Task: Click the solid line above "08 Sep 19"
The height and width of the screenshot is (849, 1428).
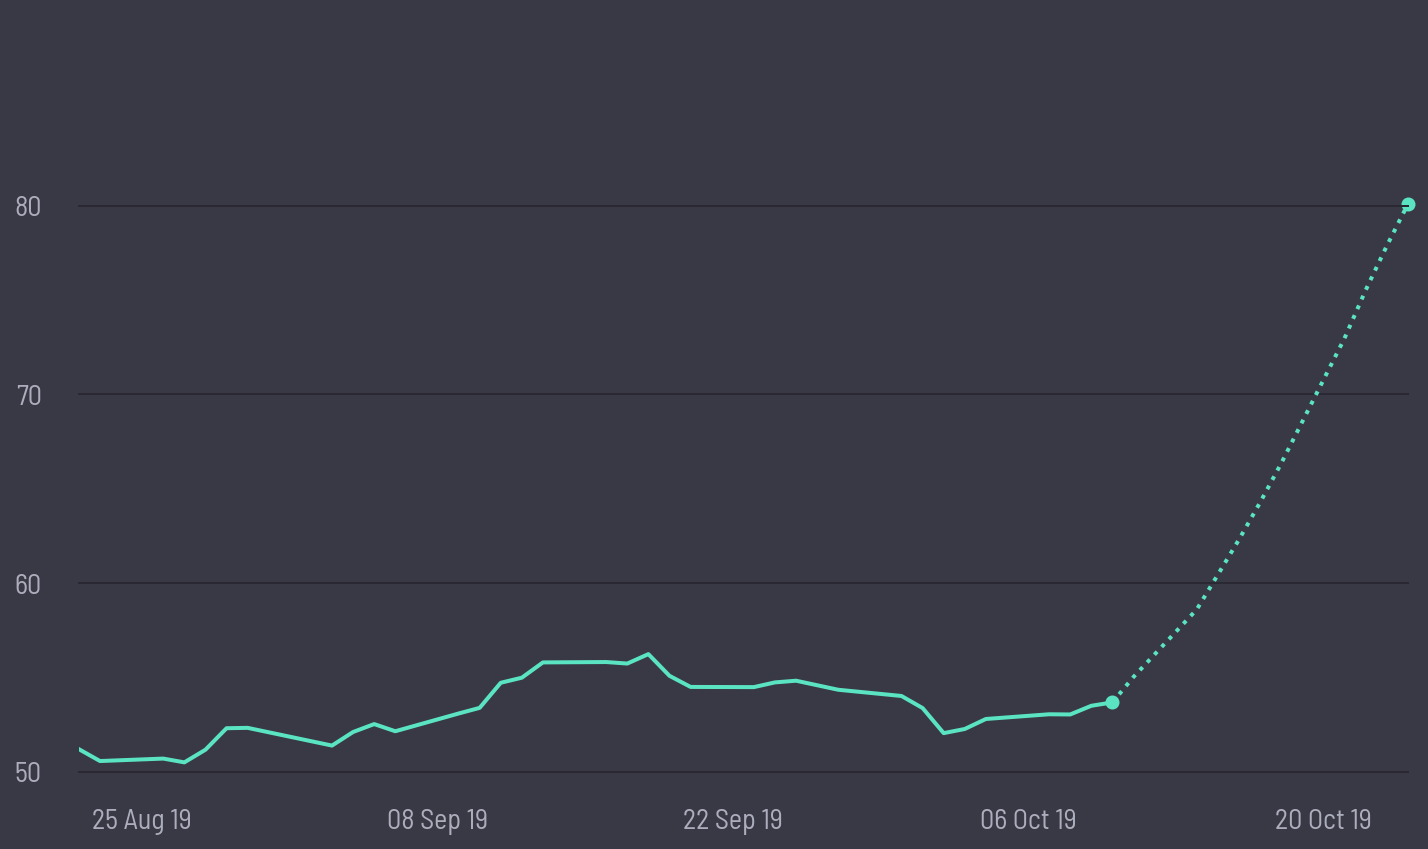Action: (x=437, y=718)
